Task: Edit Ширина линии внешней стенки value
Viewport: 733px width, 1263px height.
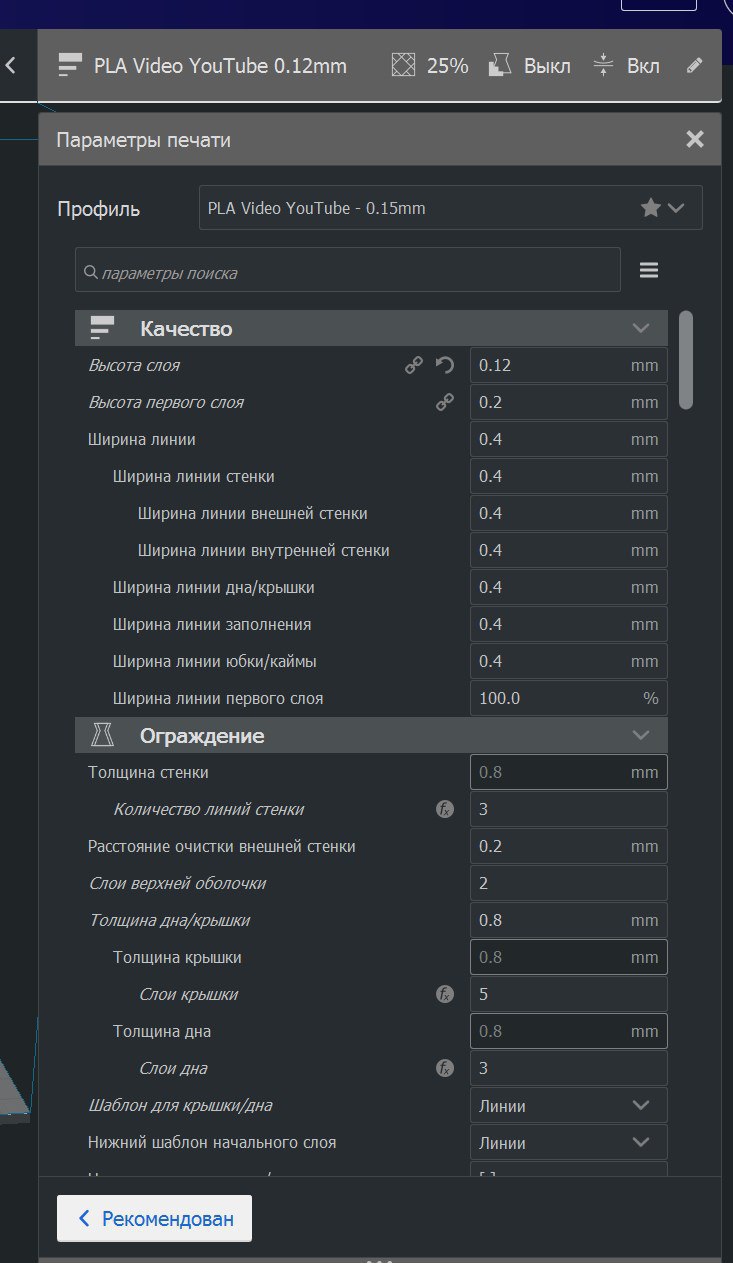Action: pyautogui.click(x=569, y=513)
